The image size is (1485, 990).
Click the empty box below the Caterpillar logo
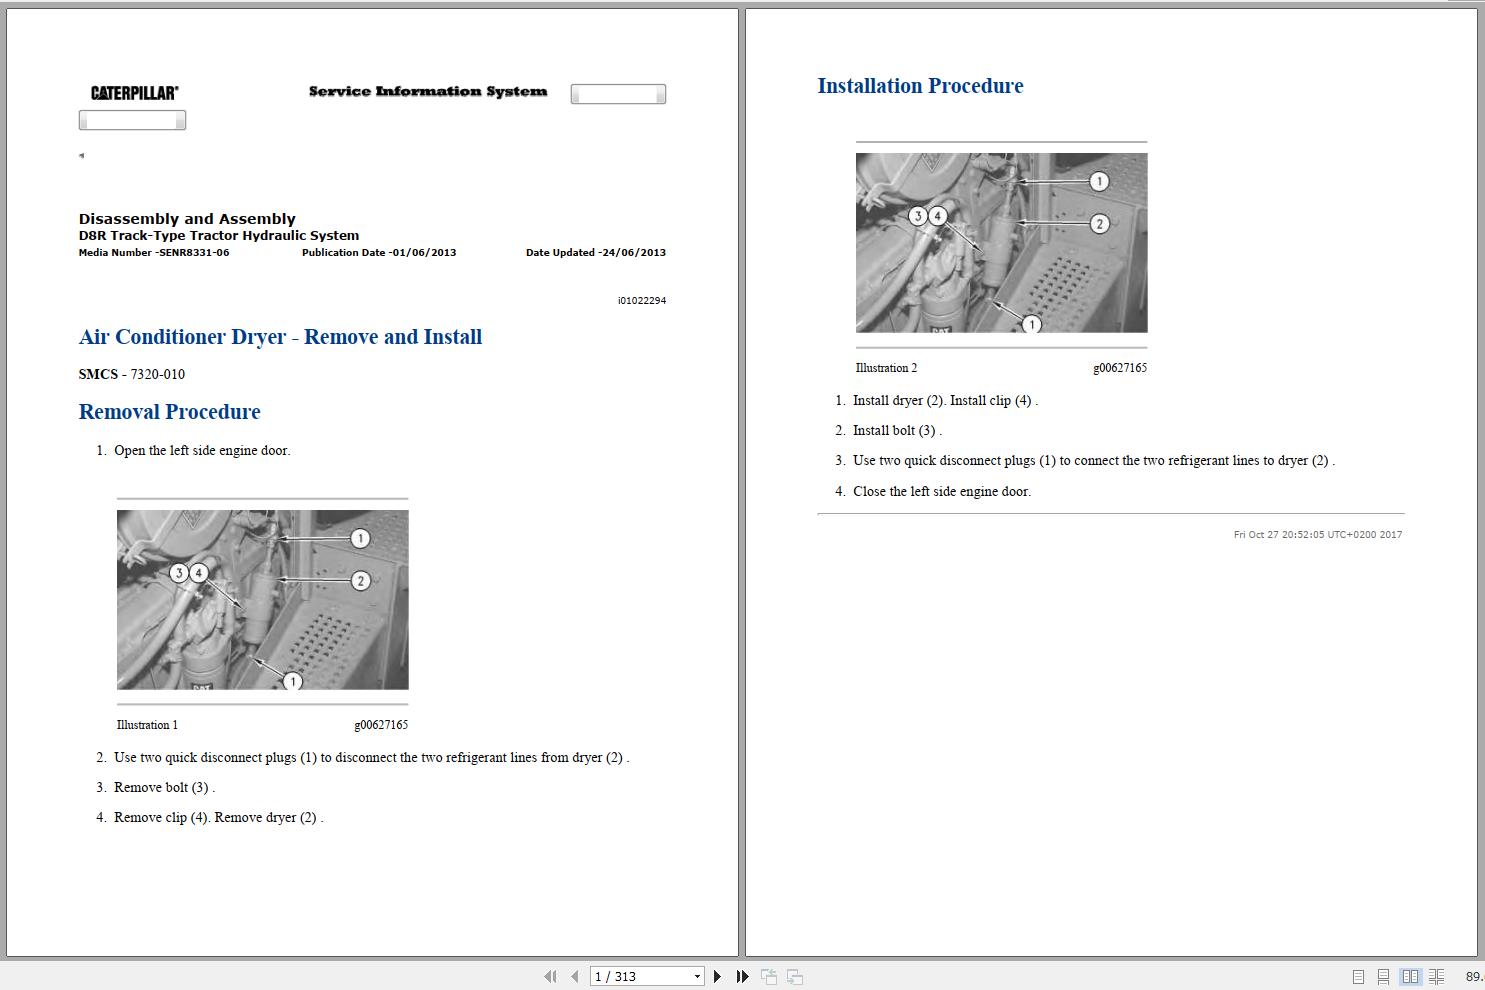coord(132,121)
